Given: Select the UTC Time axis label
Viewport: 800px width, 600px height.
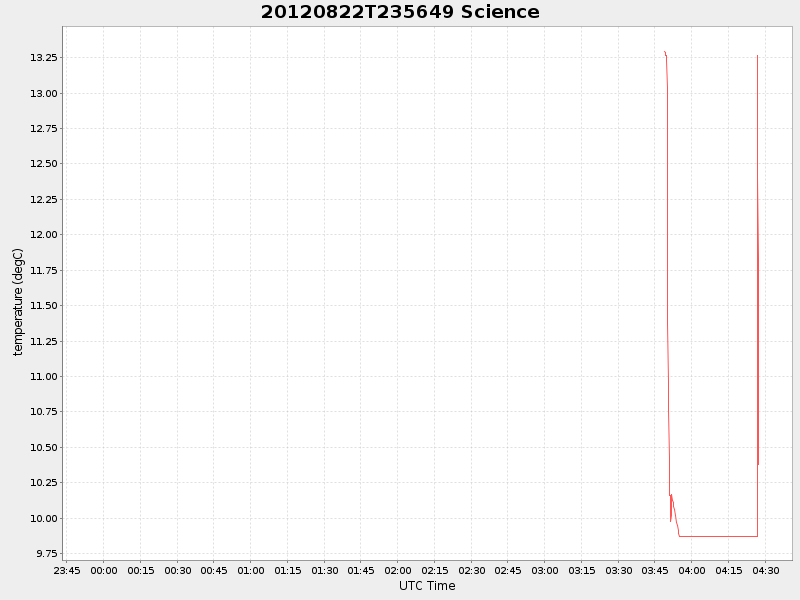Looking at the screenshot, I should pos(427,586).
